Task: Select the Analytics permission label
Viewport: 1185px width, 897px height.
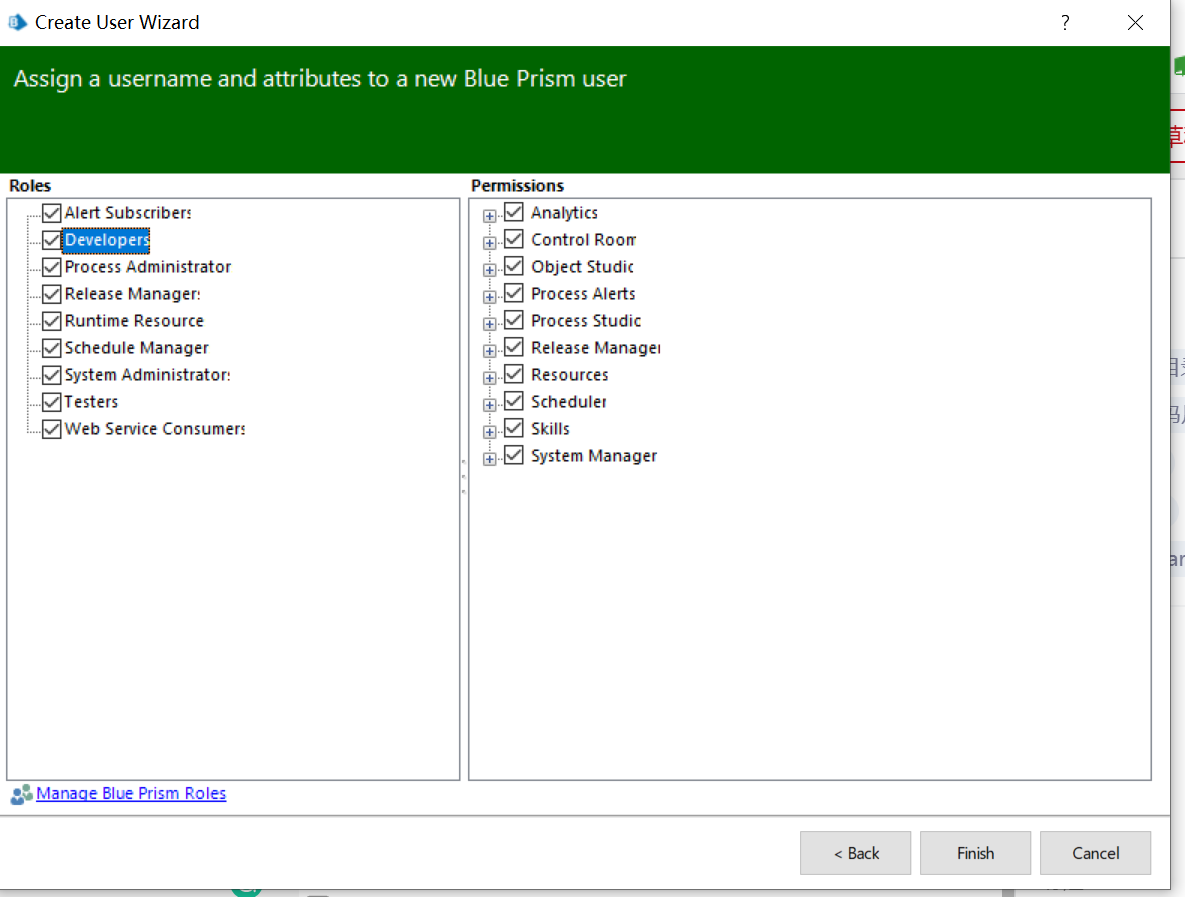Action: pyautogui.click(x=564, y=213)
